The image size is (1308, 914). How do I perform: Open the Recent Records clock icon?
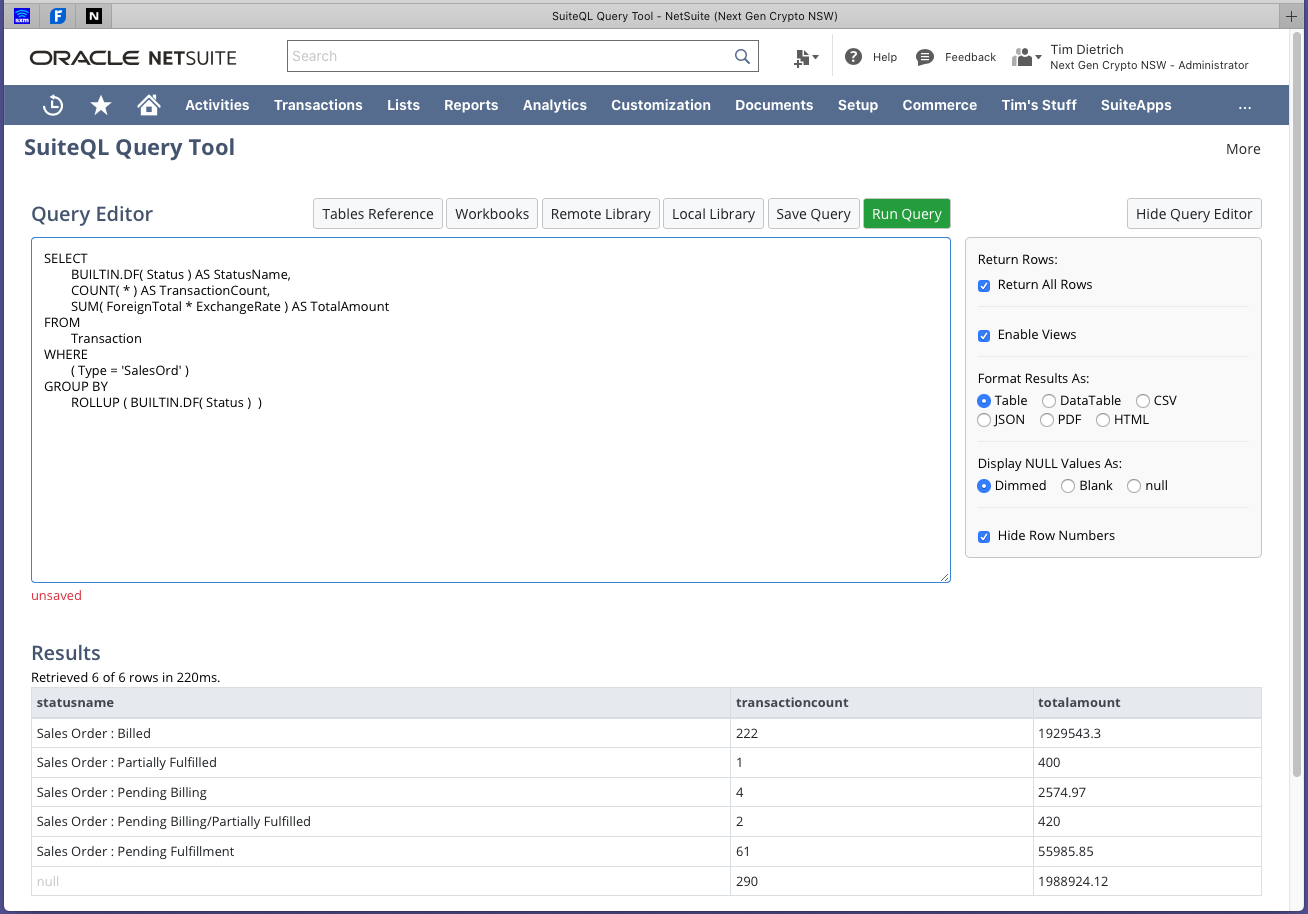[x=53, y=105]
